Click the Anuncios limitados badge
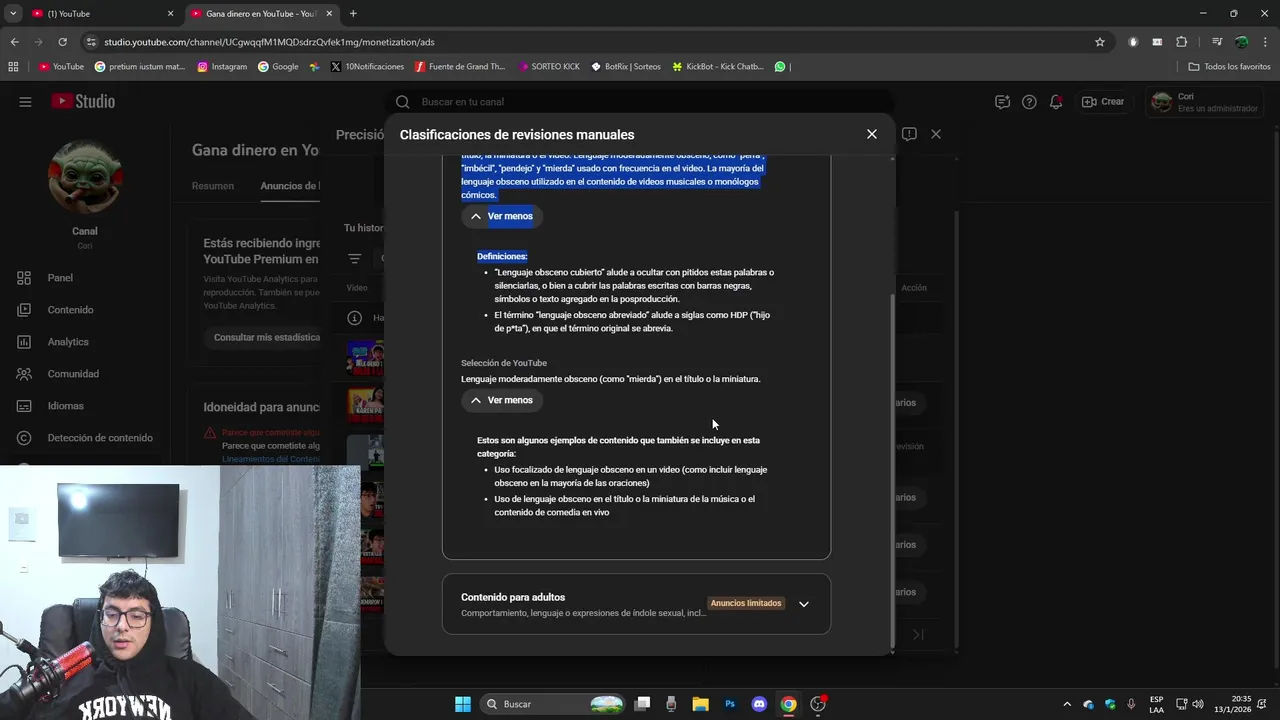Viewport: 1280px width, 720px height. (x=746, y=603)
